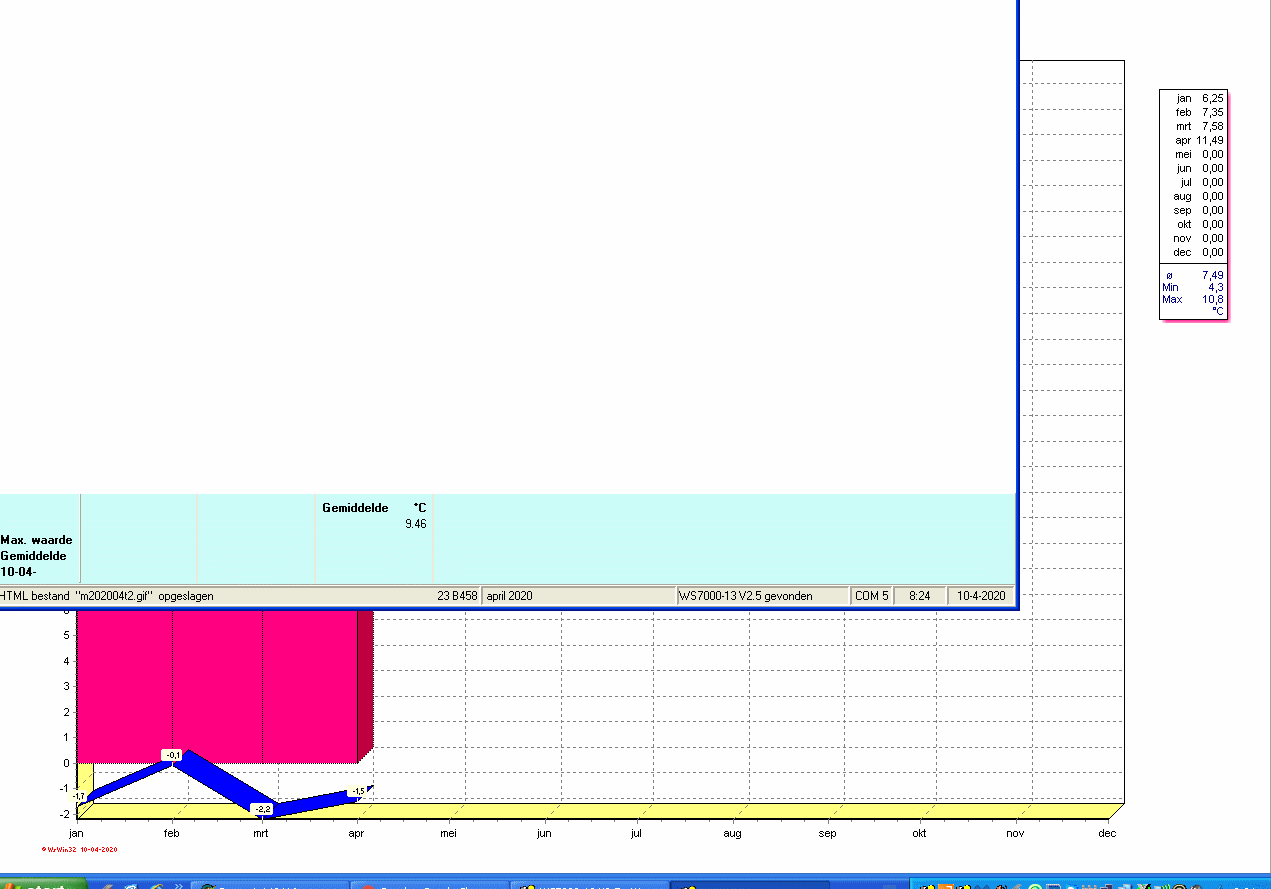Click the 'aug' label on chart x-axis
The height and width of the screenshot is (889, 1271).
(x=733, y=833)
